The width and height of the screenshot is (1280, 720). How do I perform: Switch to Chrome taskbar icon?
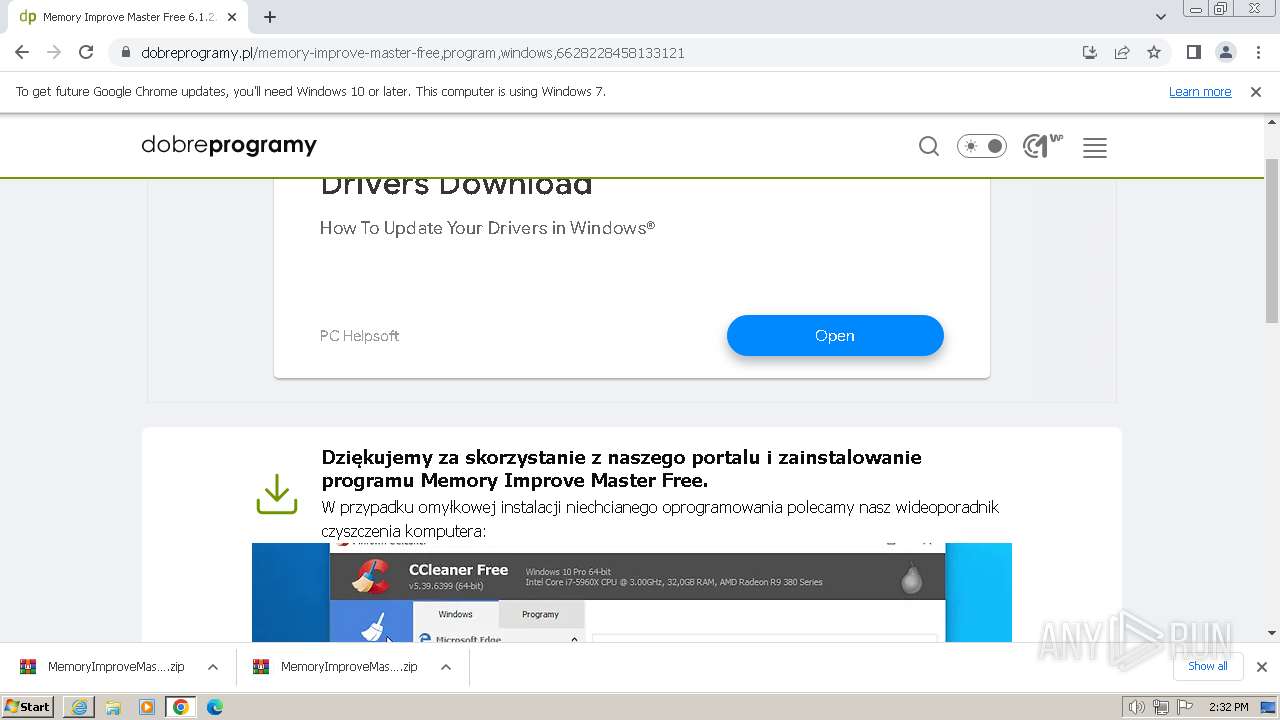click(x=181, y=707)
